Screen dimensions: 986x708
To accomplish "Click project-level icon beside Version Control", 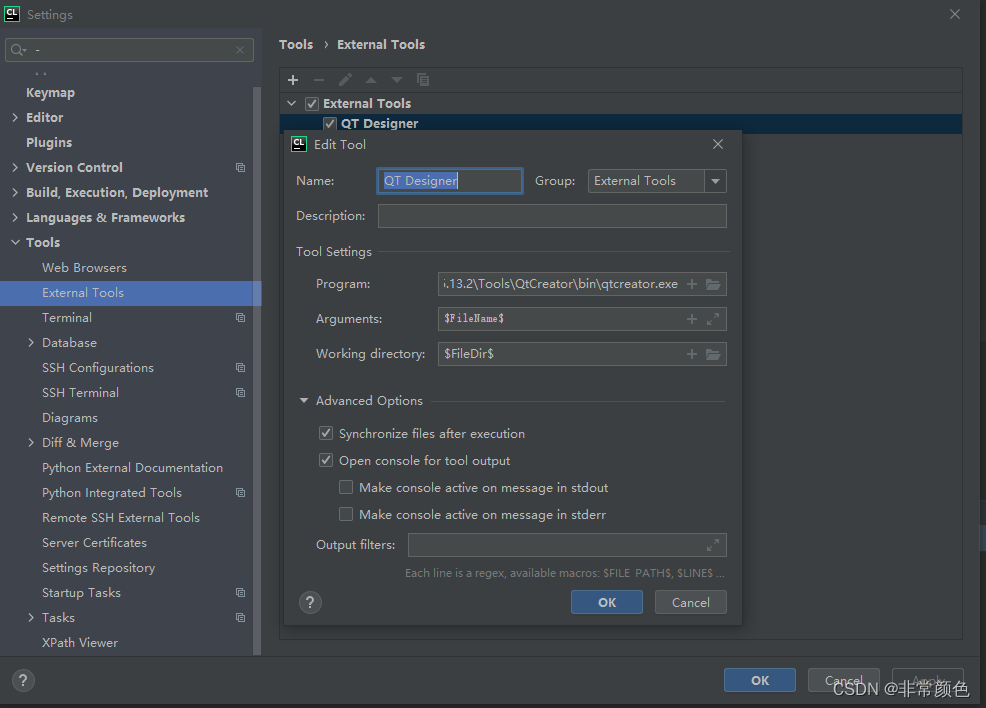I will 240,167.
